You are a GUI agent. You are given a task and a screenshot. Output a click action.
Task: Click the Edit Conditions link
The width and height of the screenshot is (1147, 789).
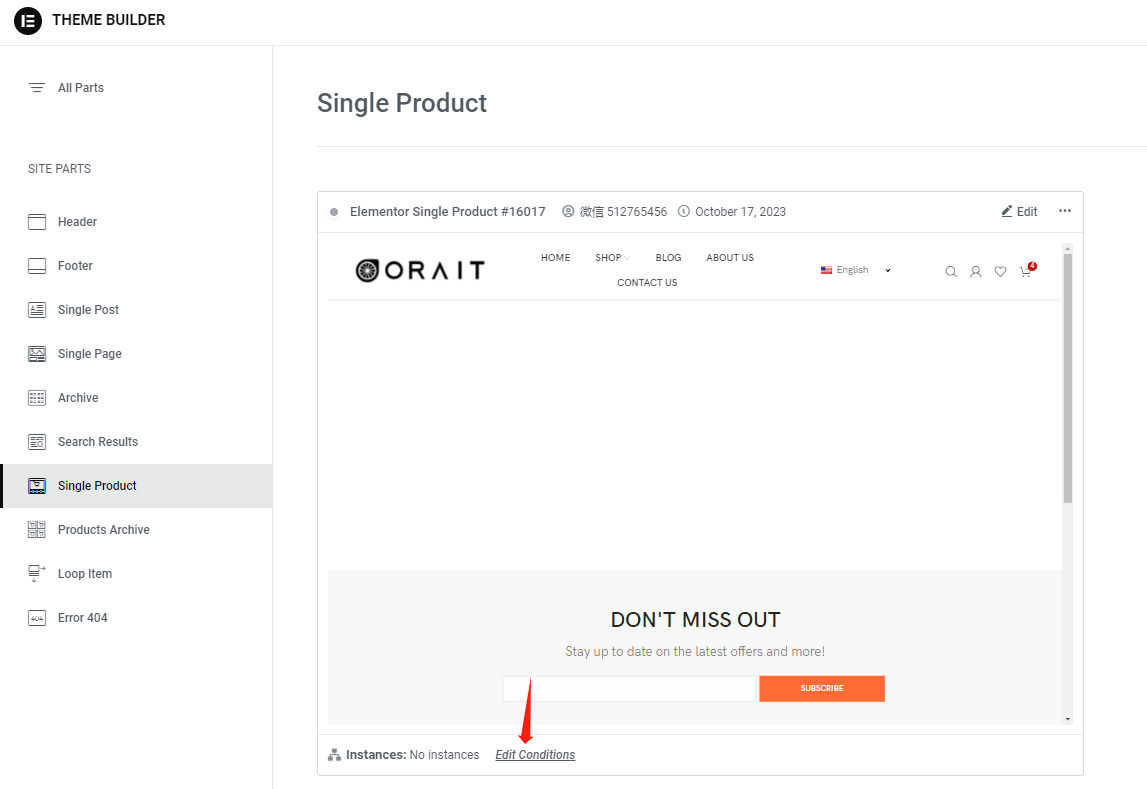coord(535,755)
